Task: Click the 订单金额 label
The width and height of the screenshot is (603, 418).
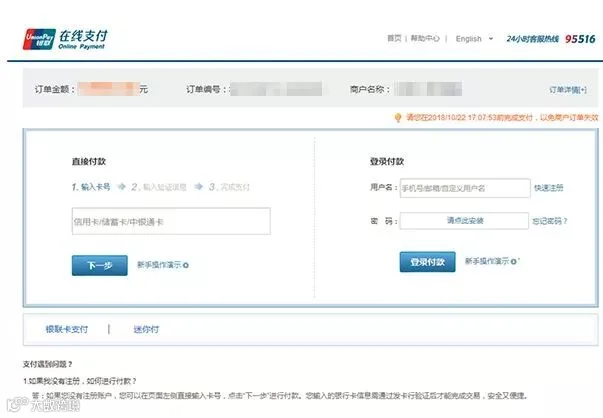Action: pos(55,89)
